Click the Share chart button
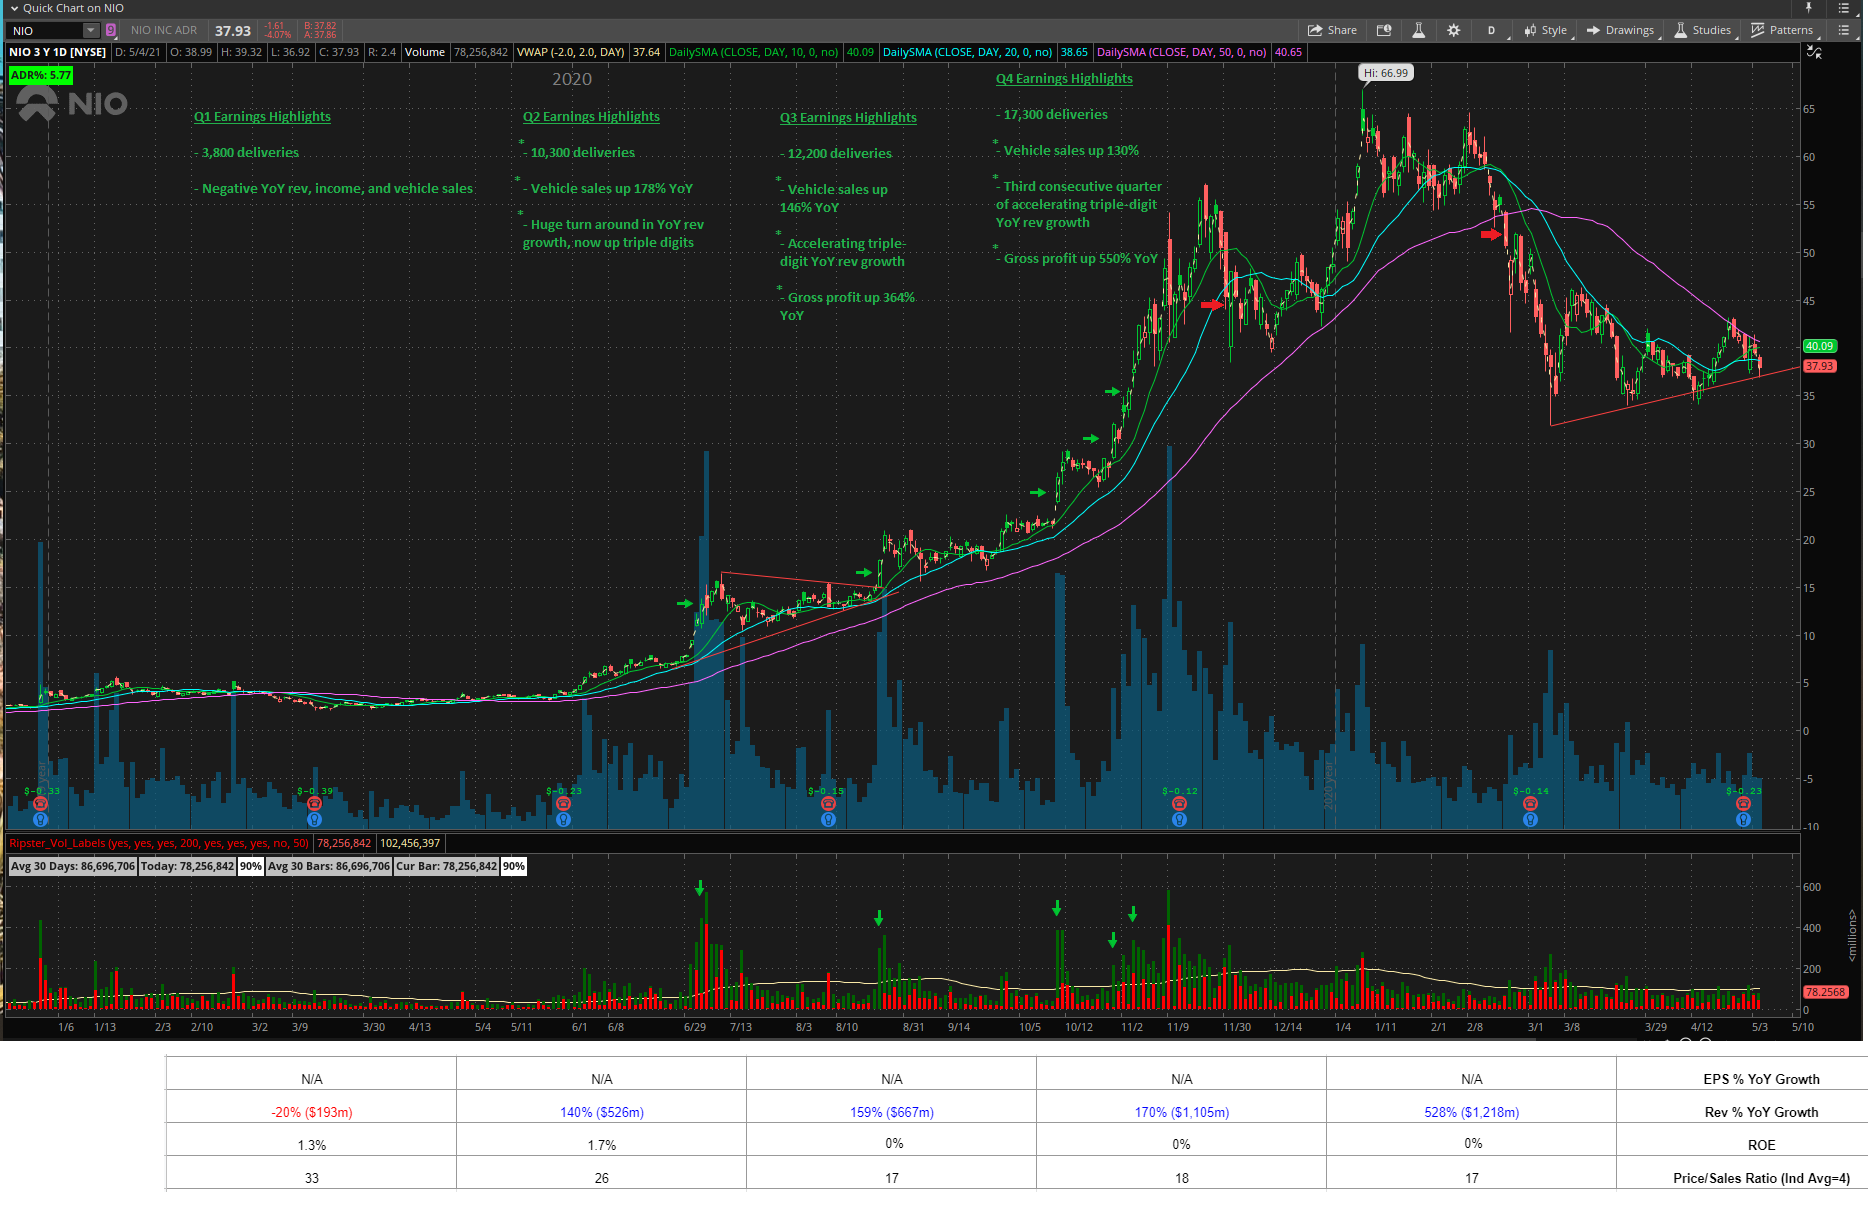The width and height of the screenshot is (1868, 1212). [1331, 30]
